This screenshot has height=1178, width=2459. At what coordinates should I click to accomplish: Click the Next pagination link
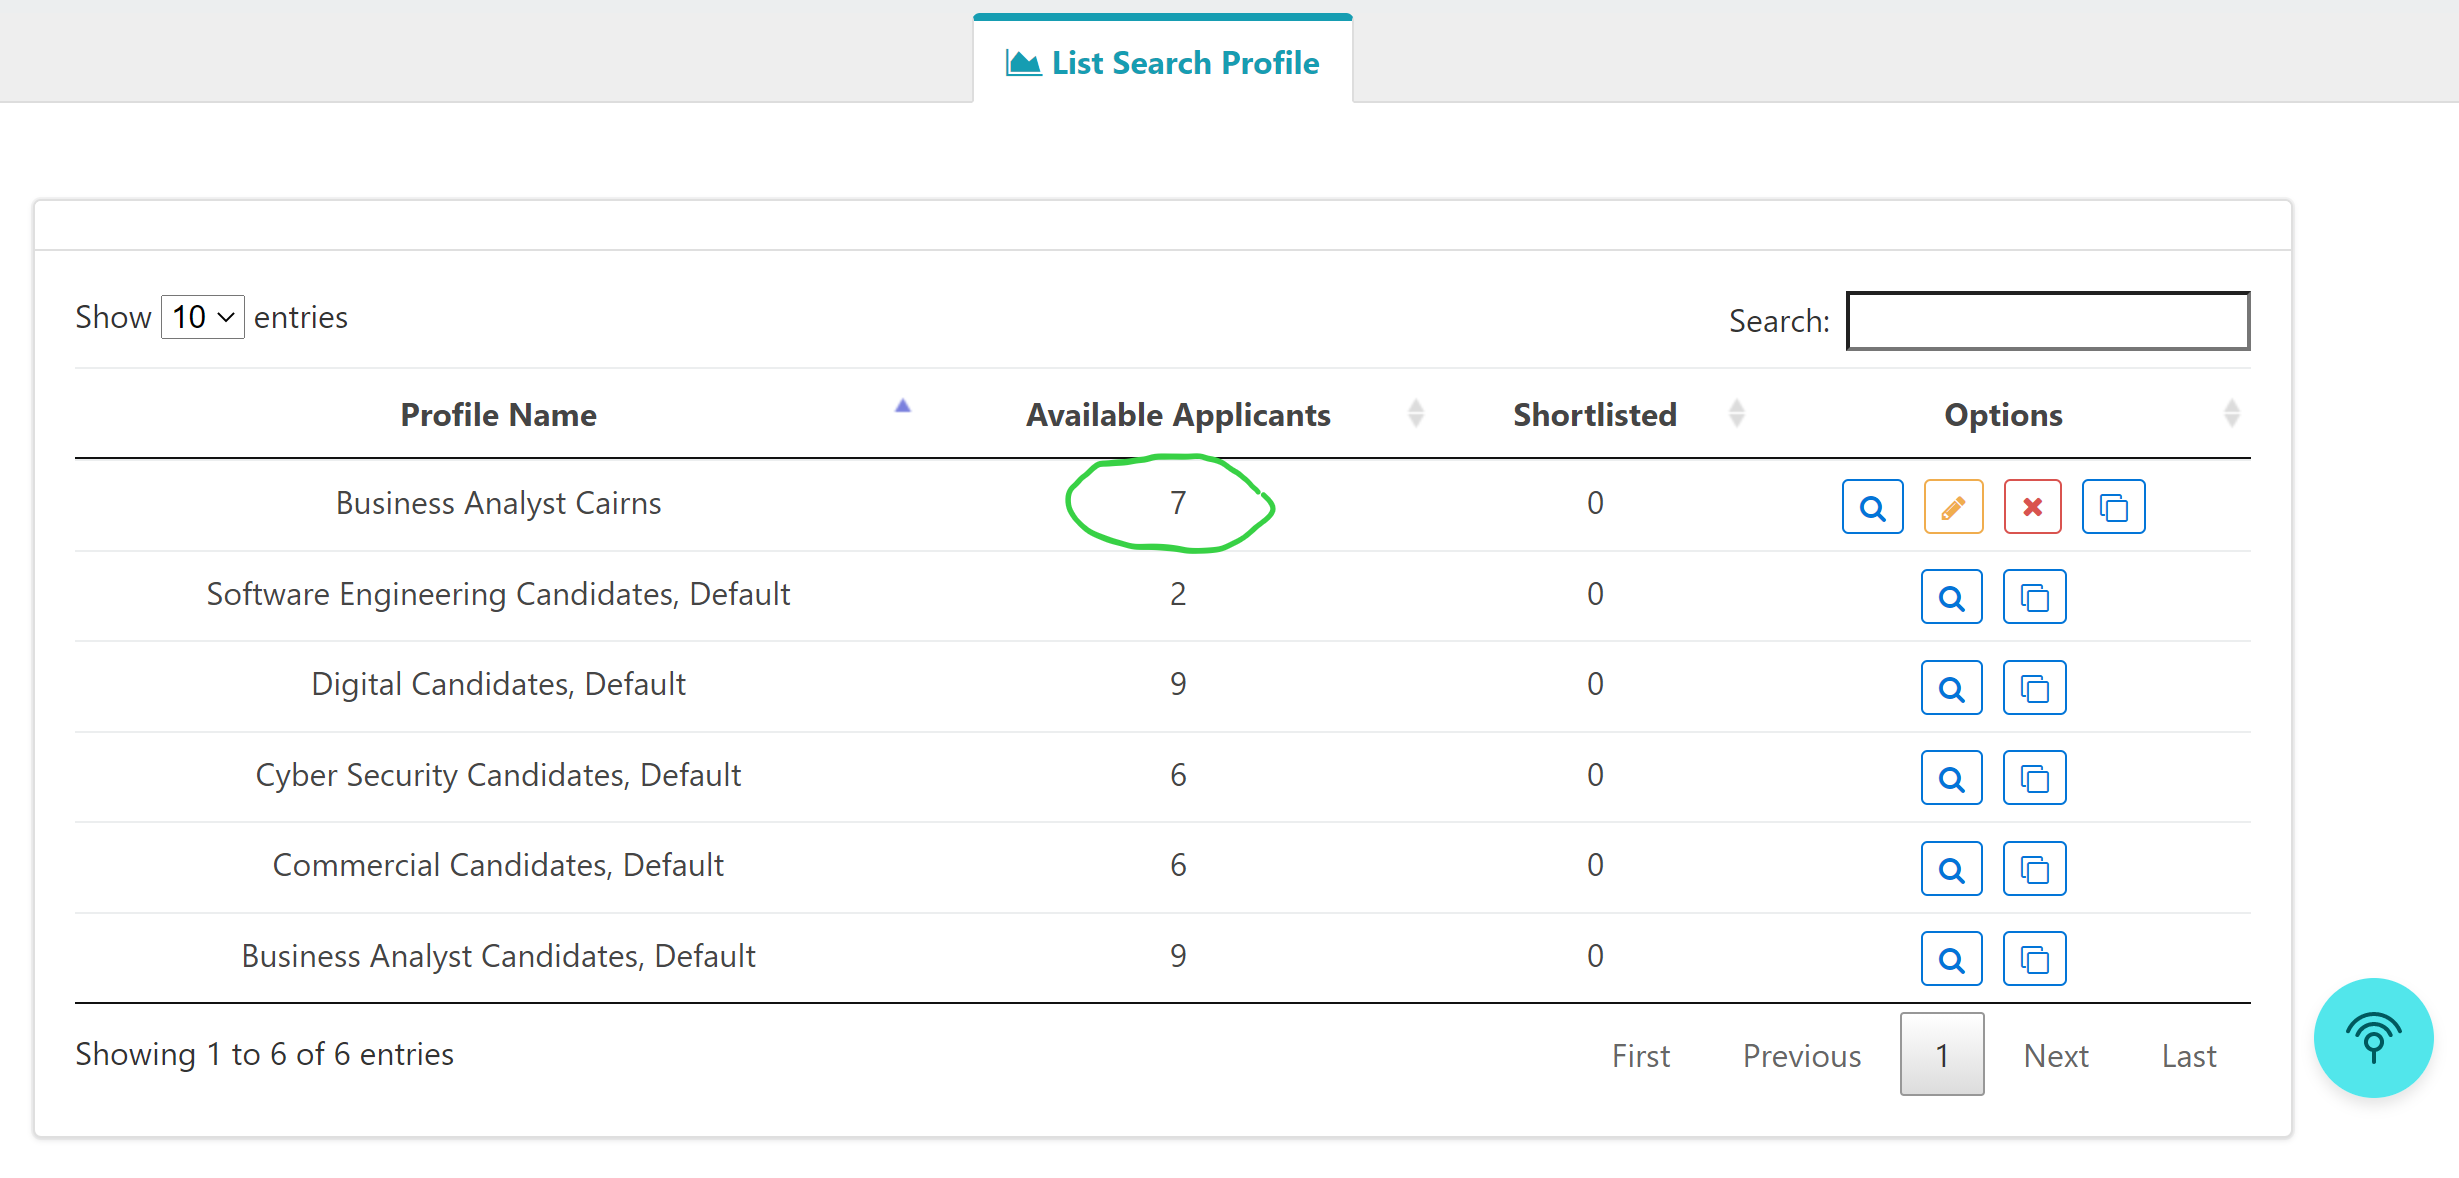pos(2055,1055)
